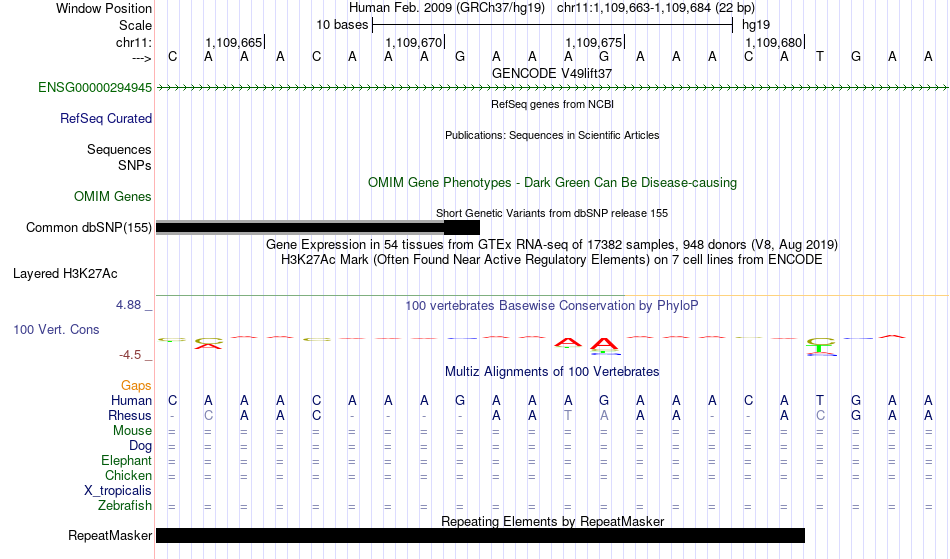Click the SNPs track label
Viewport: 950px width, 559px height.
[x=135, y=165]
